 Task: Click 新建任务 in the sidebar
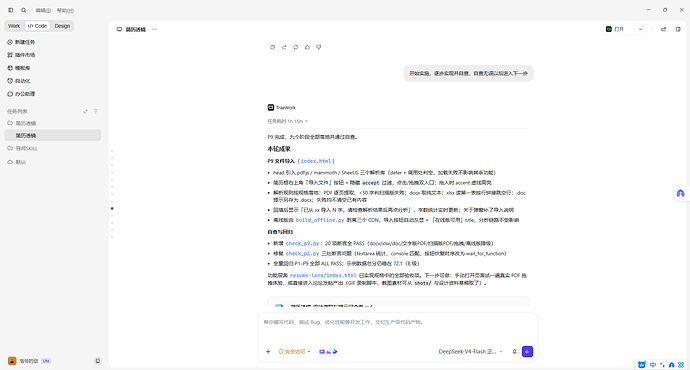pos(21,42)
